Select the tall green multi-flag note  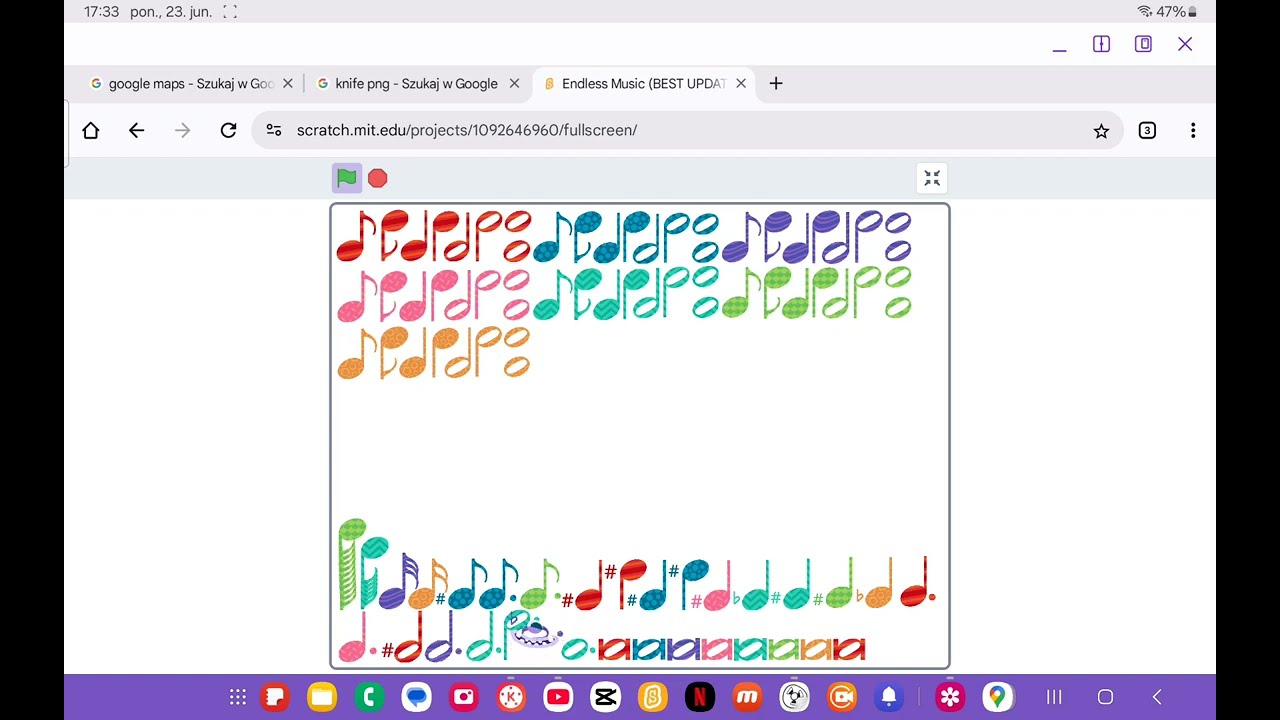pos(350,563)
